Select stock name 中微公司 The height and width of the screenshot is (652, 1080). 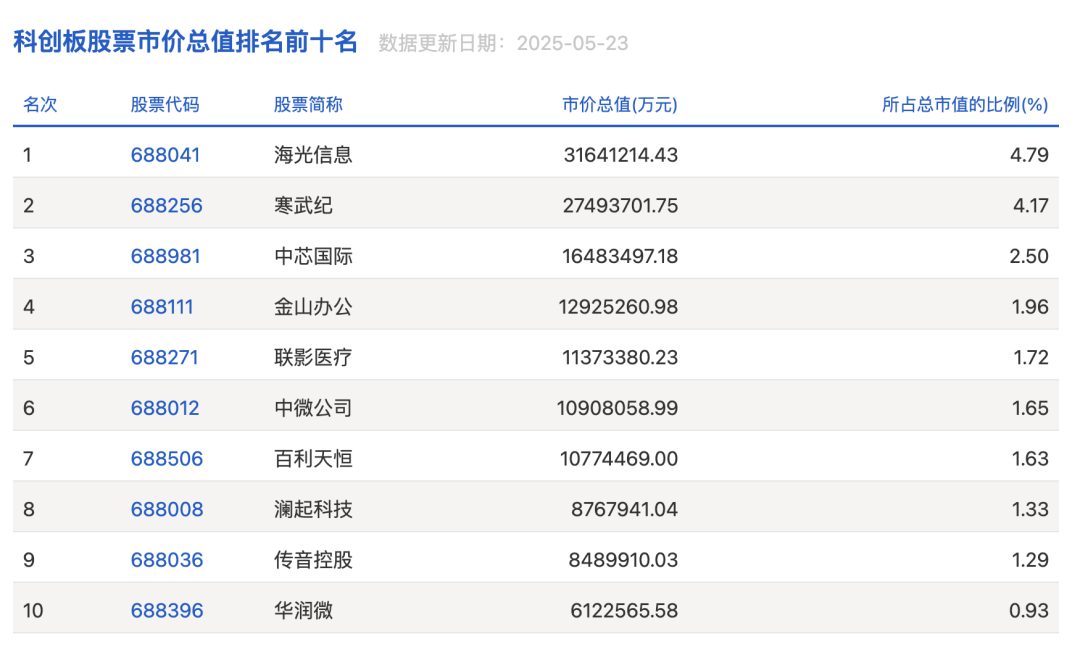313,408
